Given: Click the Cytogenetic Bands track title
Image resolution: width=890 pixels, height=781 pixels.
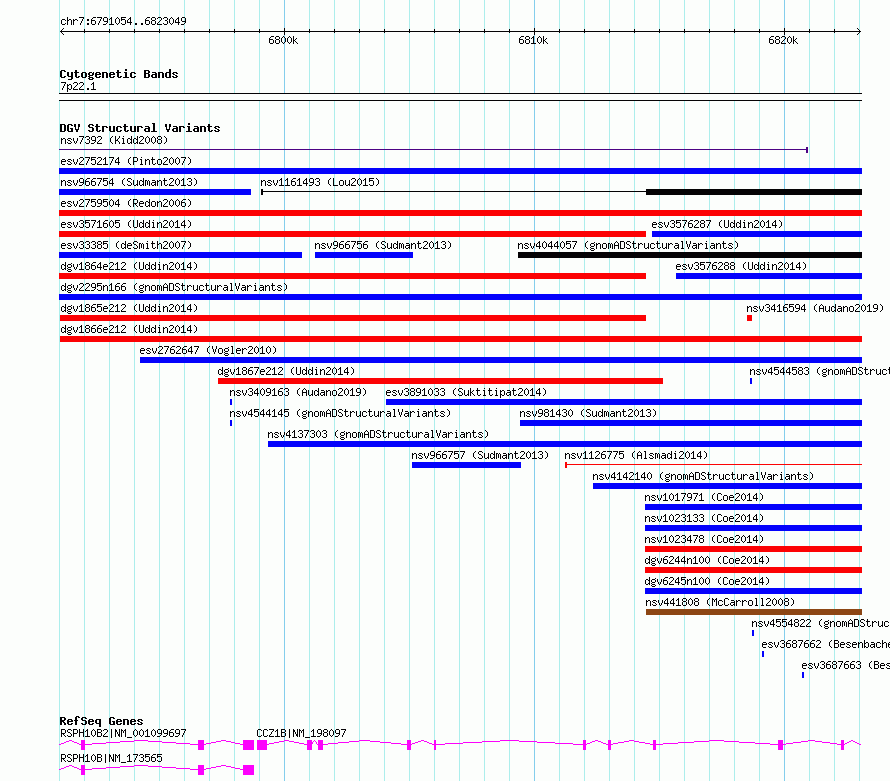Looking at the screenshot, I should pos(119,74).
